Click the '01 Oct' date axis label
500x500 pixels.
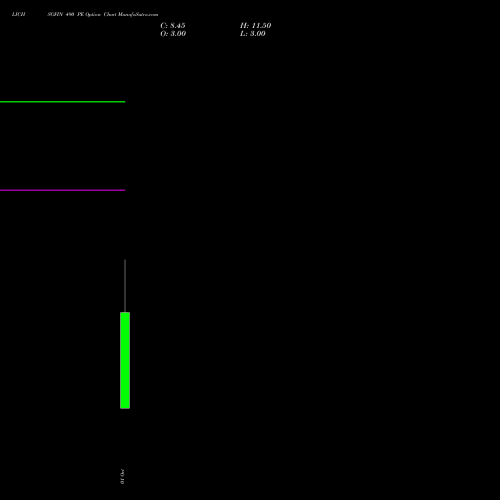click(122, 476)
